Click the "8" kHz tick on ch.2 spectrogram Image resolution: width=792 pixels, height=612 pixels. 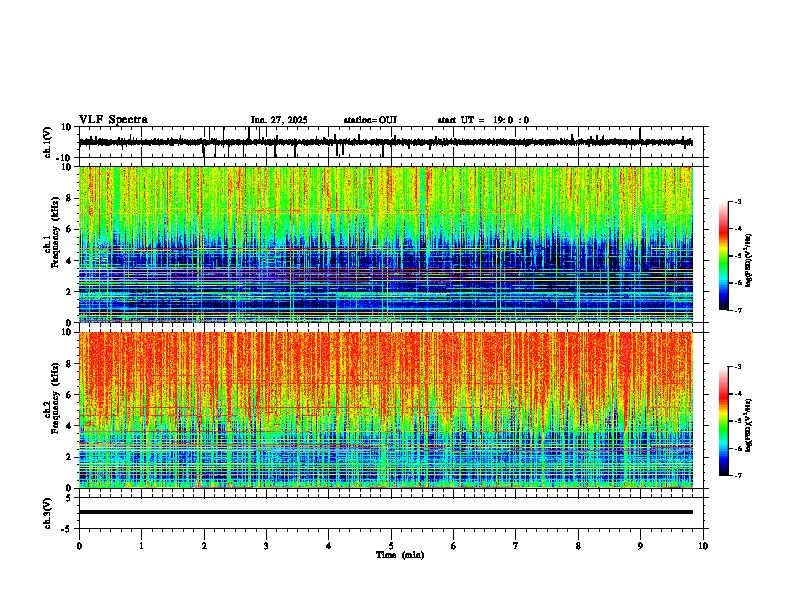69,364
